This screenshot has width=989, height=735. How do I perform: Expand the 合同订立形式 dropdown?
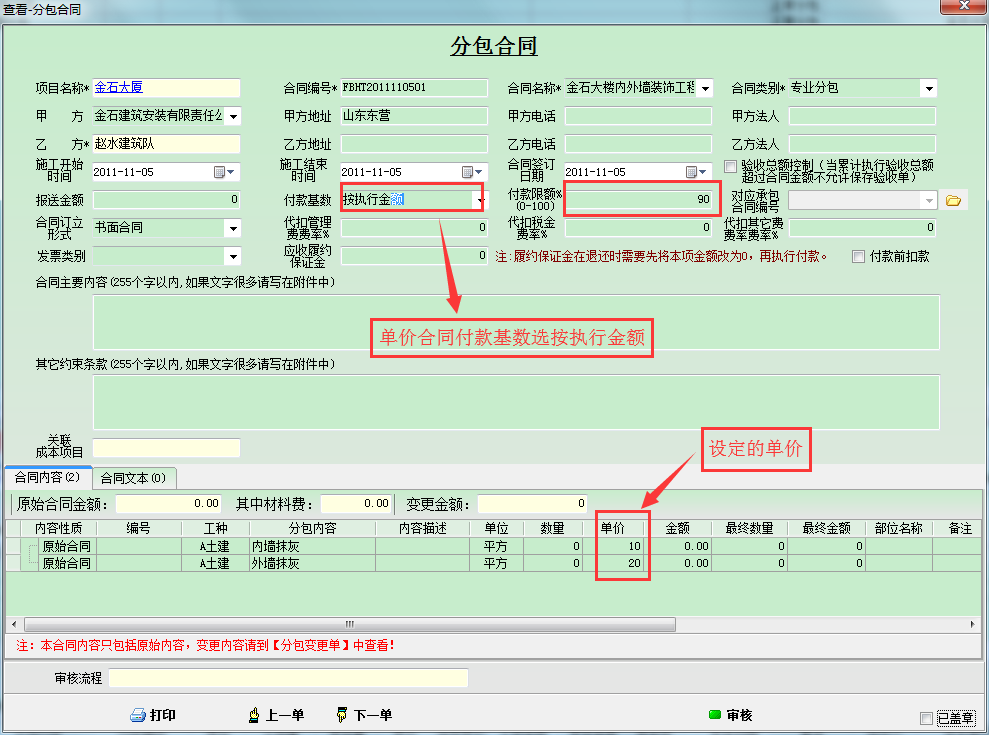click(x=232, y=228)
